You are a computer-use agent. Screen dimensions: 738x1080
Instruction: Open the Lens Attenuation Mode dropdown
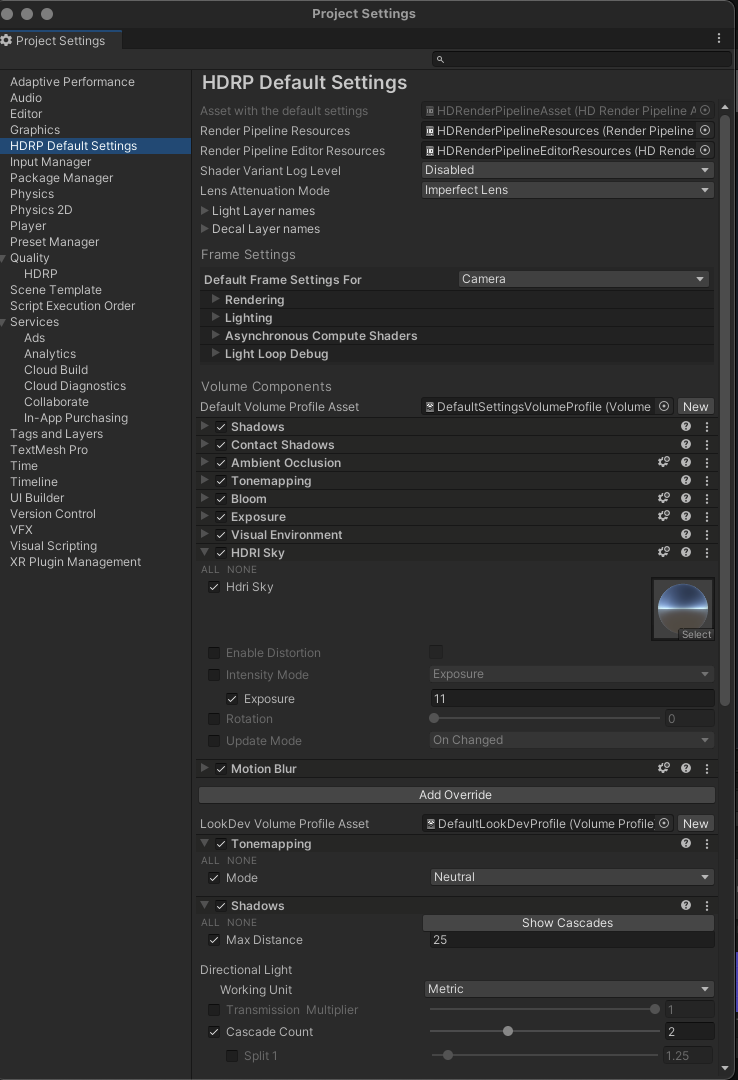point(567,190)
